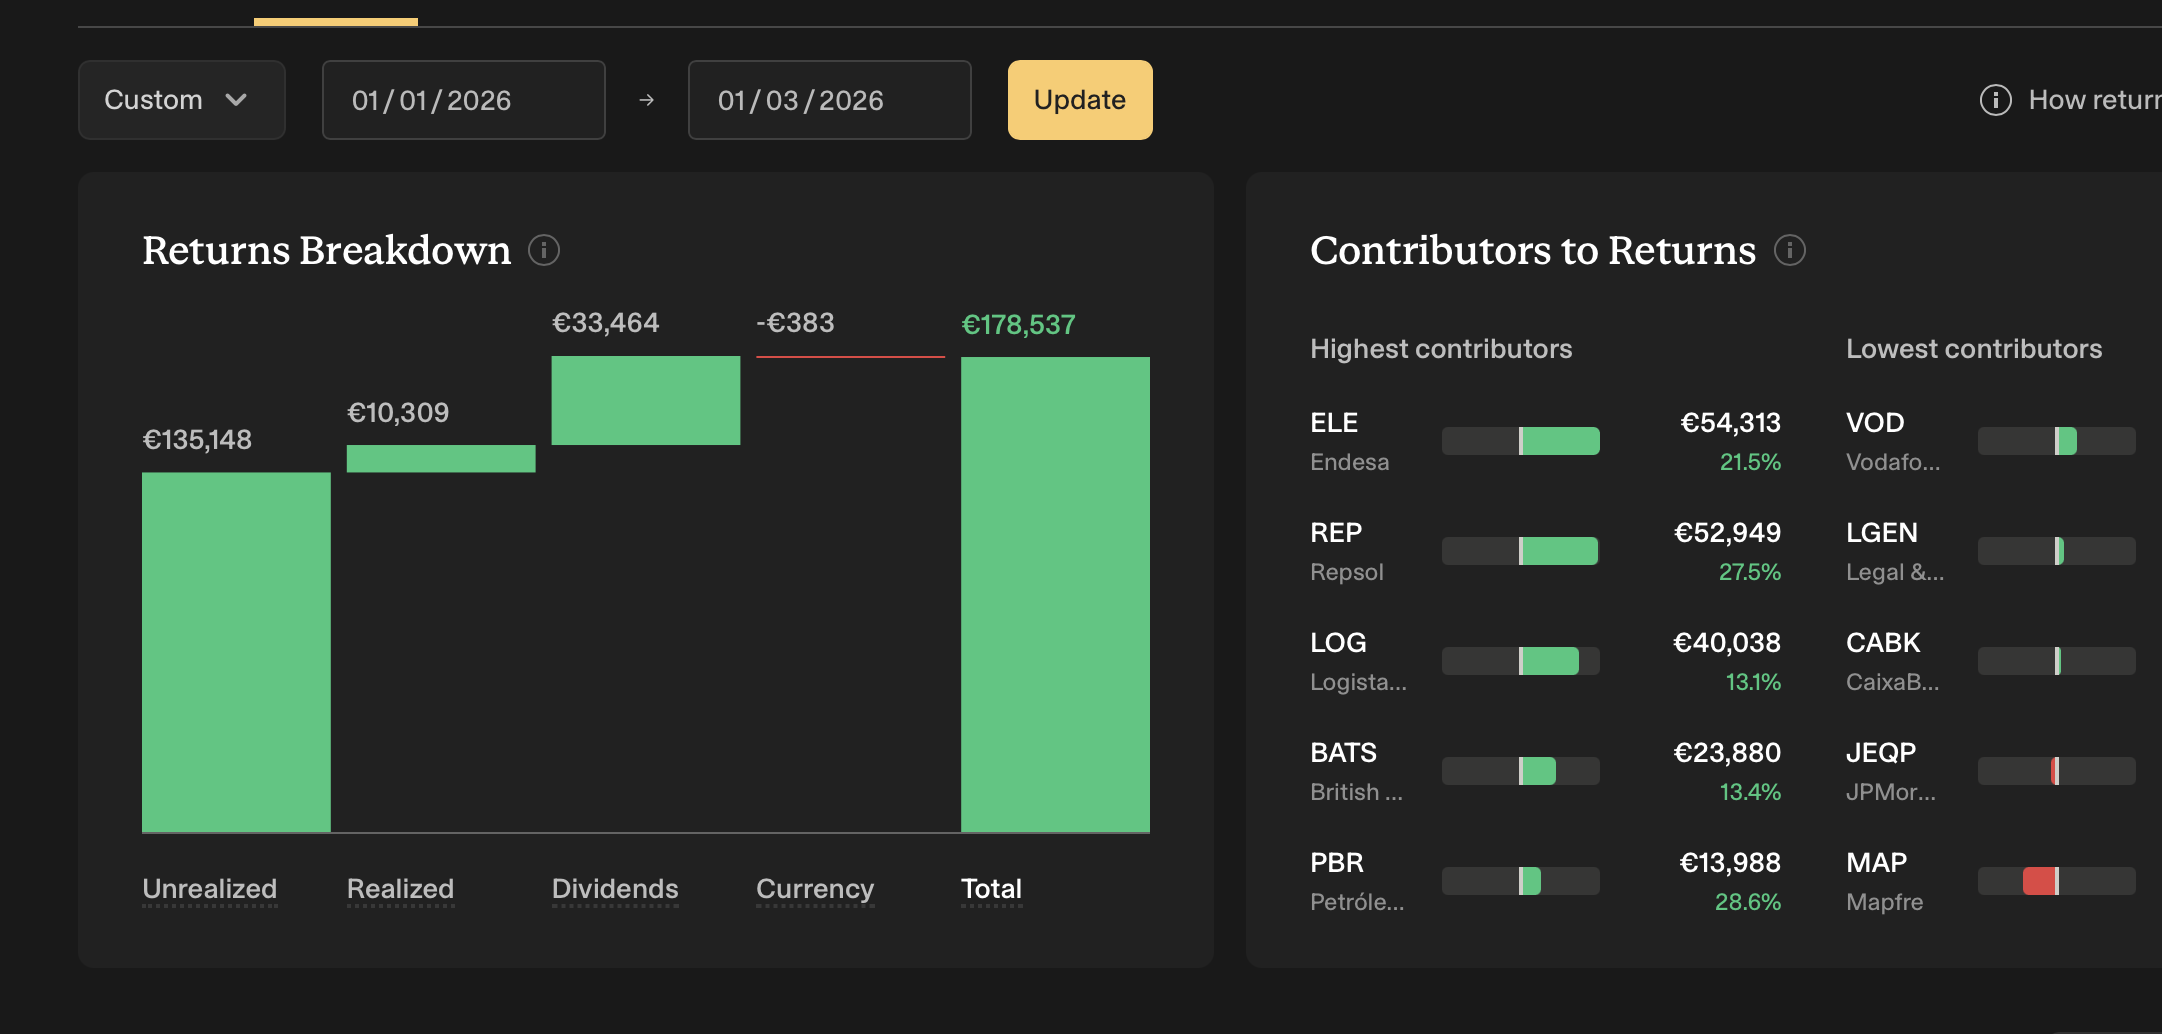
Task: Click the Unrealized axis label
Action: point(209,888)
